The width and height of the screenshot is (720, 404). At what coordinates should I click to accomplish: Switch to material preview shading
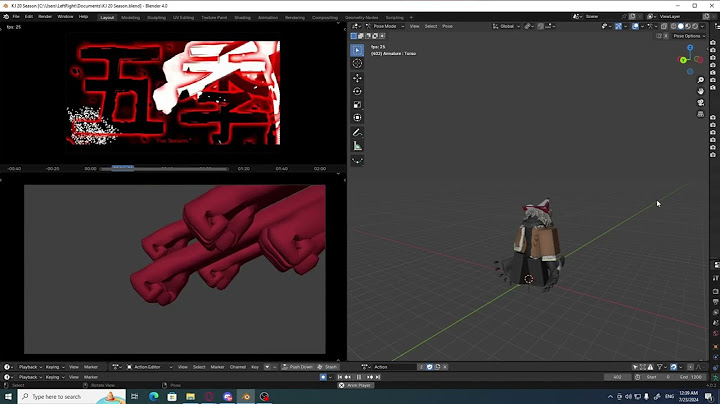click(688, 26)
